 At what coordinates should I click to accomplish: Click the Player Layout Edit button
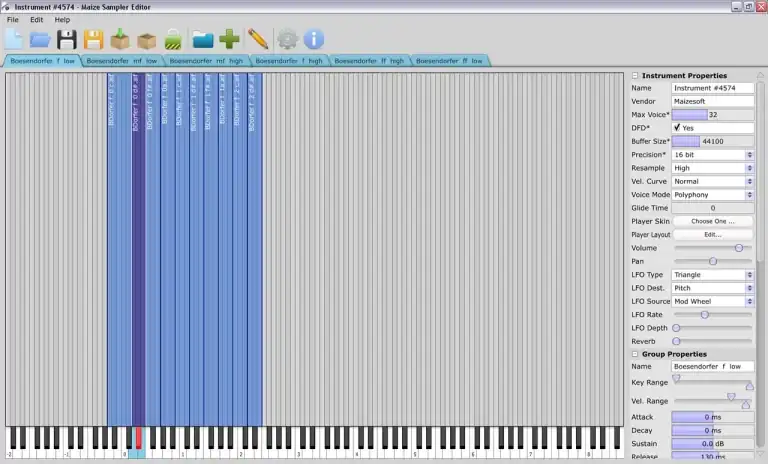[713, 234]
